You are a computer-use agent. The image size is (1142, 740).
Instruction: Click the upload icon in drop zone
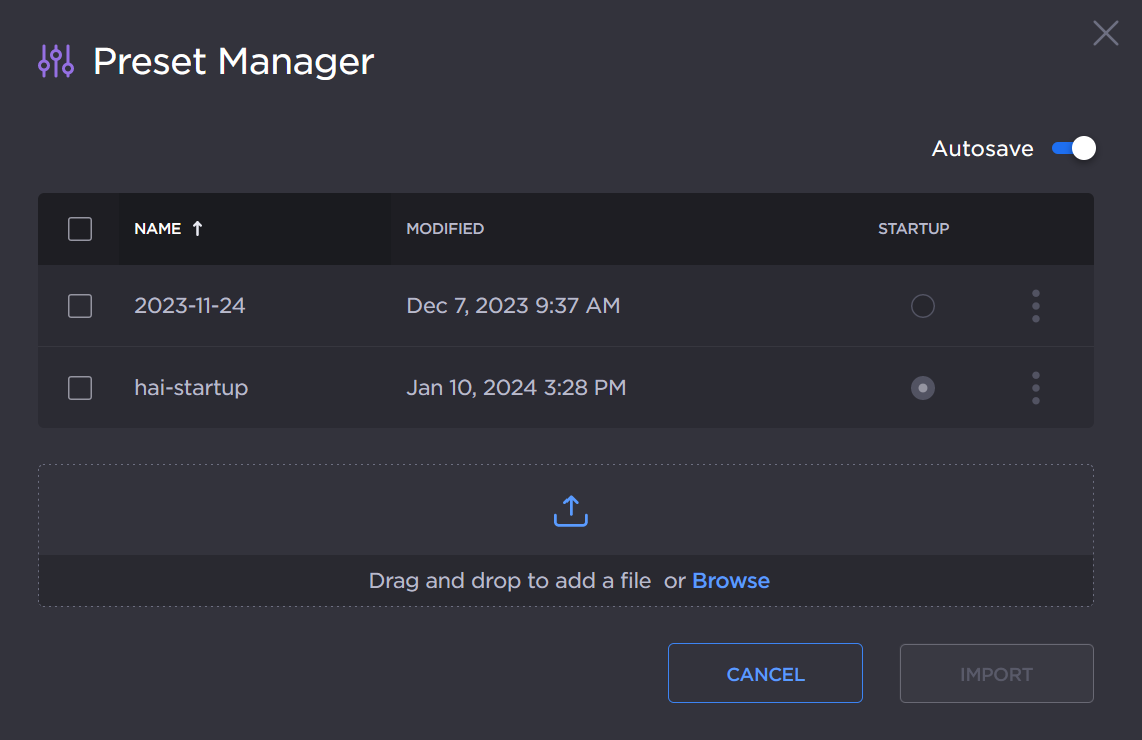tap(570, 511)
